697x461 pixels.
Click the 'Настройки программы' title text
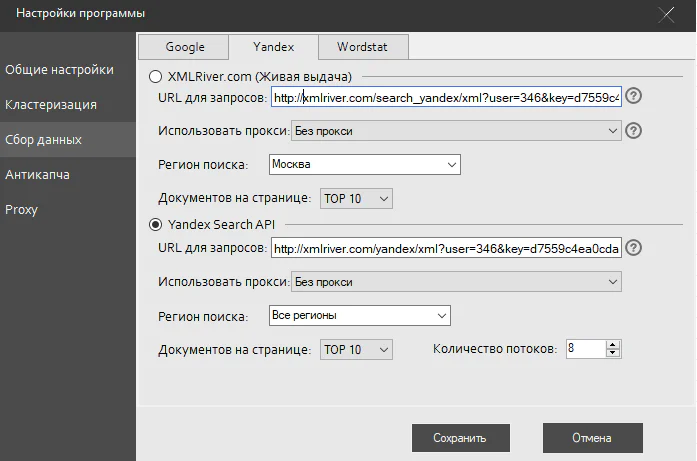coord(80,13)
